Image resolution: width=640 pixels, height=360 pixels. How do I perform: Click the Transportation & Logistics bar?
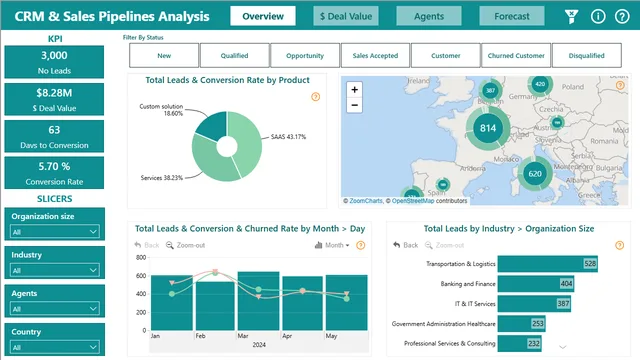coord(547,264)
